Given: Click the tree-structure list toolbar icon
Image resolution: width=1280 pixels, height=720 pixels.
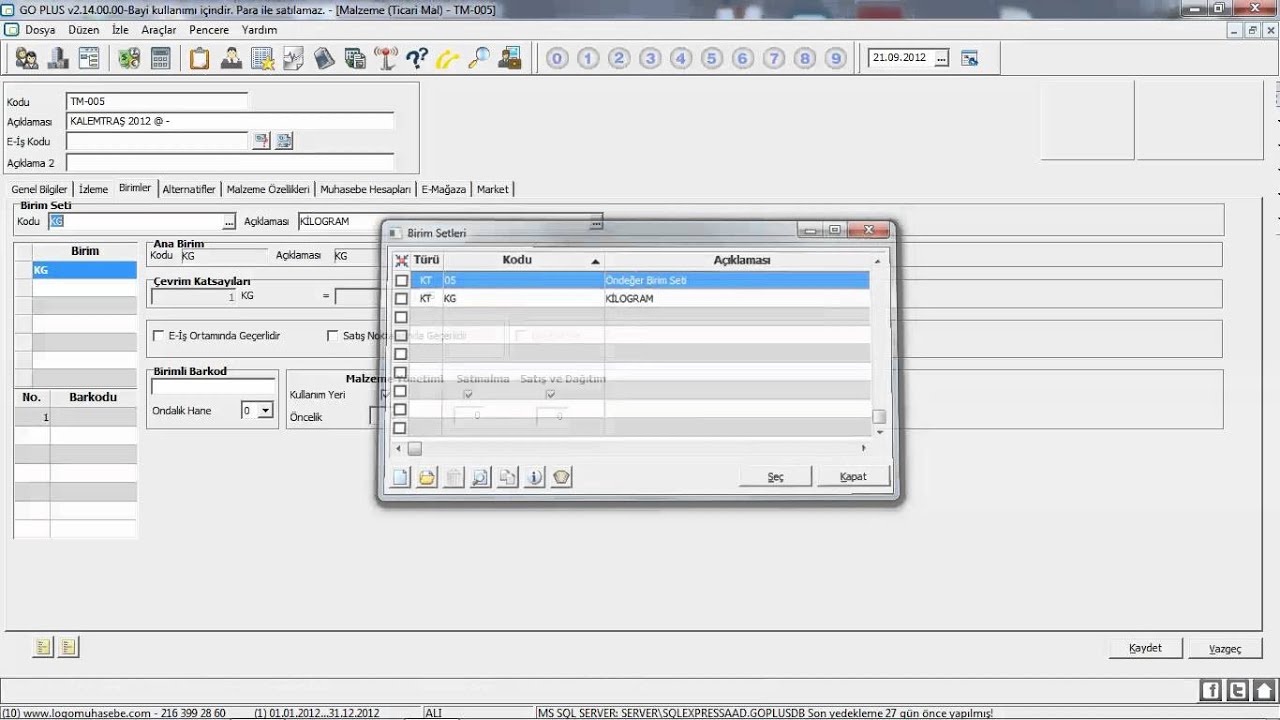Looking at the screenshot, I should pyautogui.click(x=89, y=58).
